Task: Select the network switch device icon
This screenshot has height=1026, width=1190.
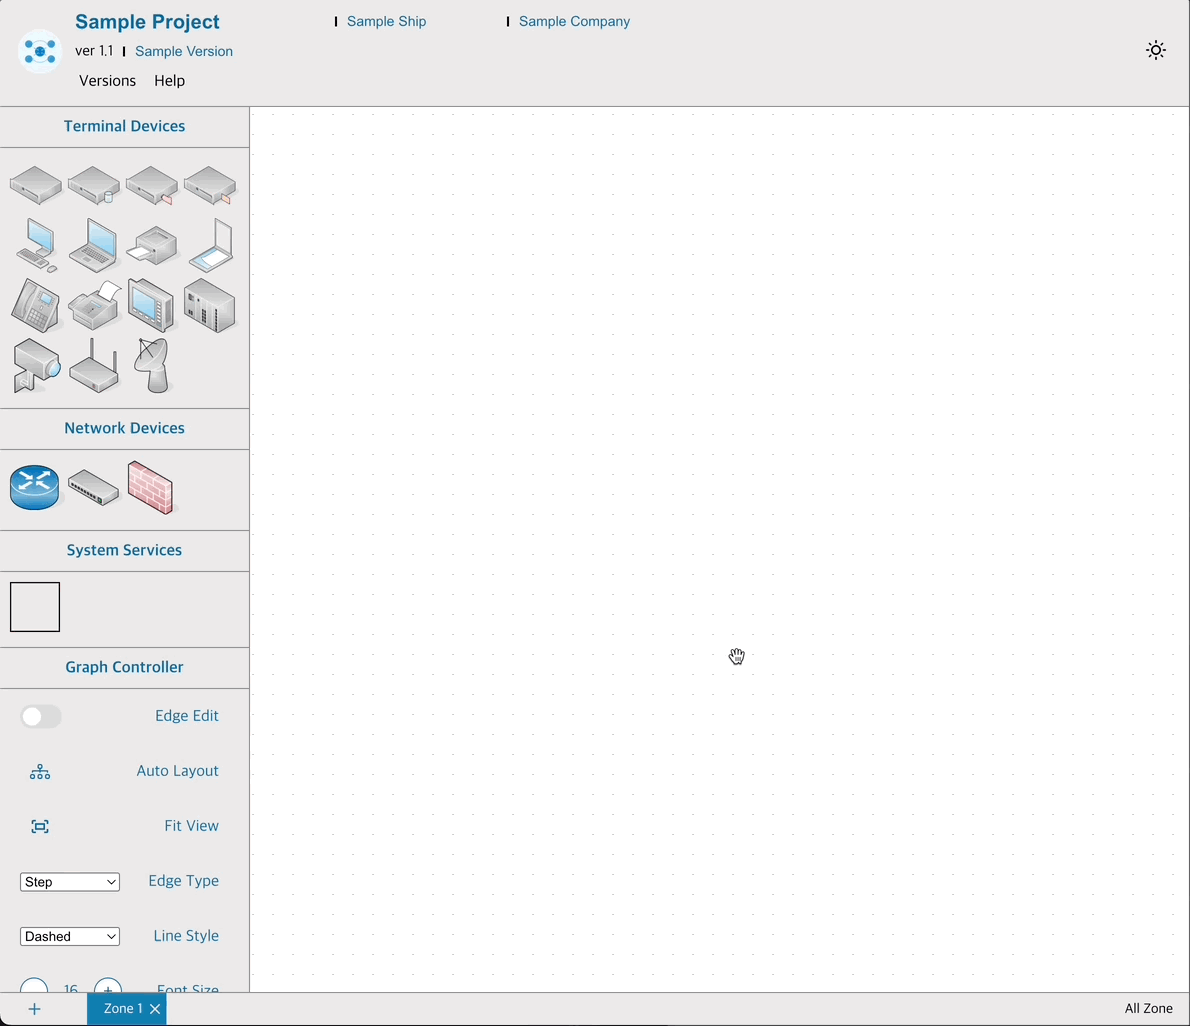Action: click(93, 488)
